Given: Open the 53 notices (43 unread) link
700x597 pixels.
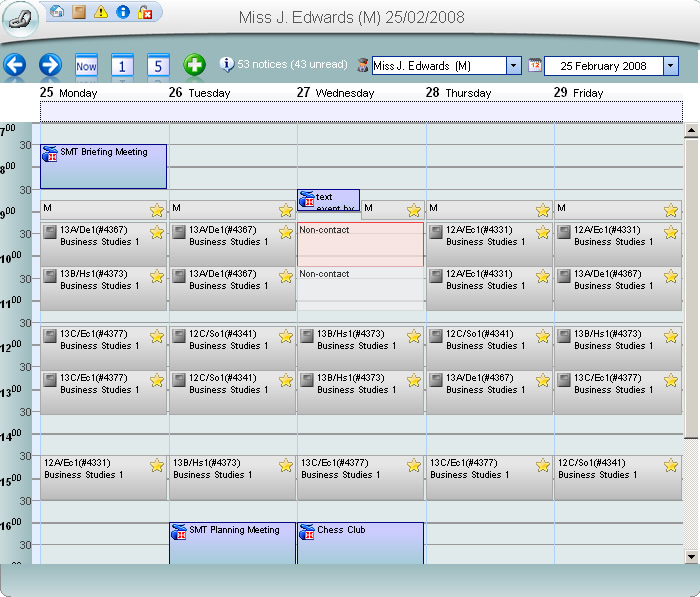Looking at the screenshot, I should tap(289, 65).
